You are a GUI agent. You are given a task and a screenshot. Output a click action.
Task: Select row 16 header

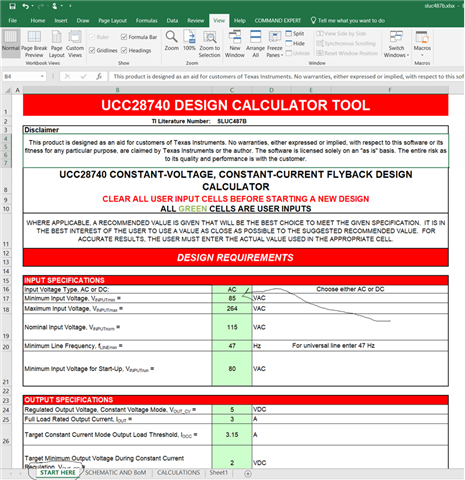(x=6, y=289)
